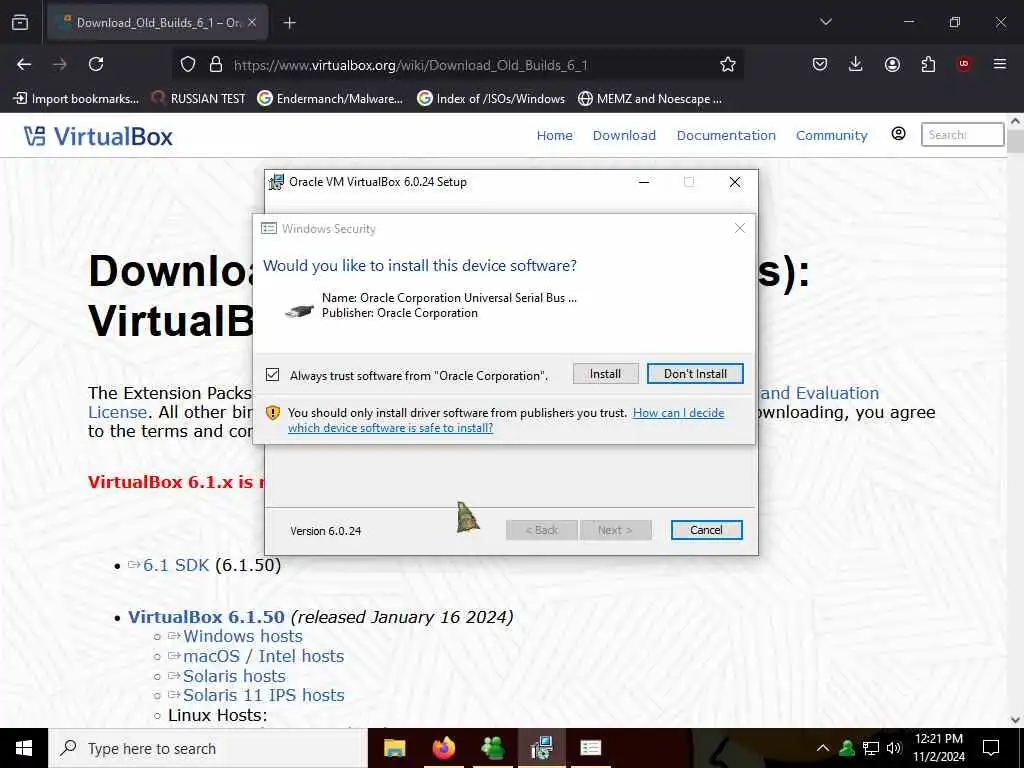Open the 6.1 SDK link
Screen dimensions: 1024x768
coord(176,565)
